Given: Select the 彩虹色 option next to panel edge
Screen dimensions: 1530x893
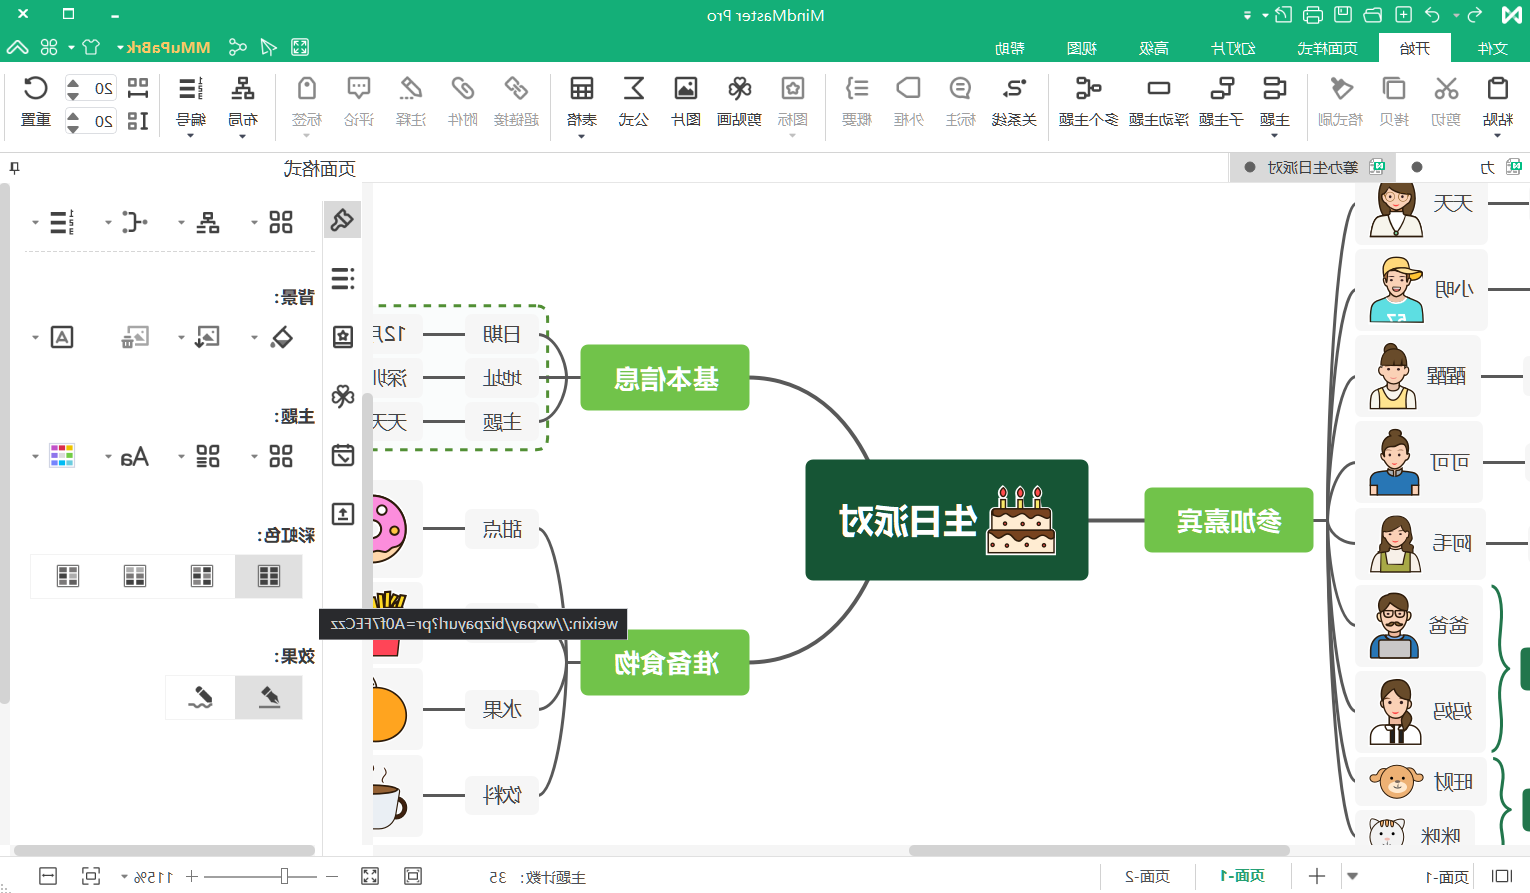Looking at the screenshot, I should (x=68, y=576).
